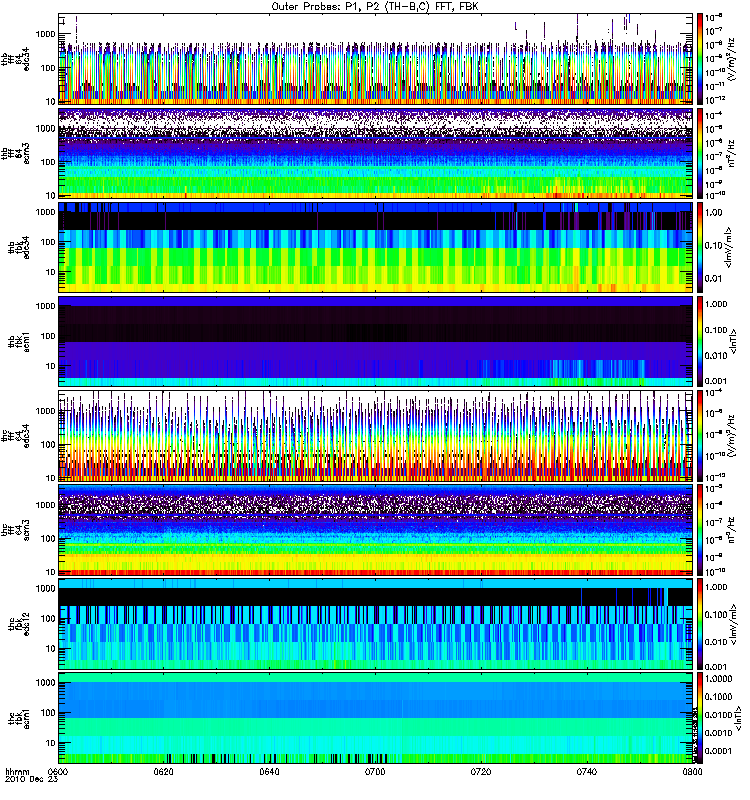Click the thc fbk edc12 filter bank panel

[376, 623]
